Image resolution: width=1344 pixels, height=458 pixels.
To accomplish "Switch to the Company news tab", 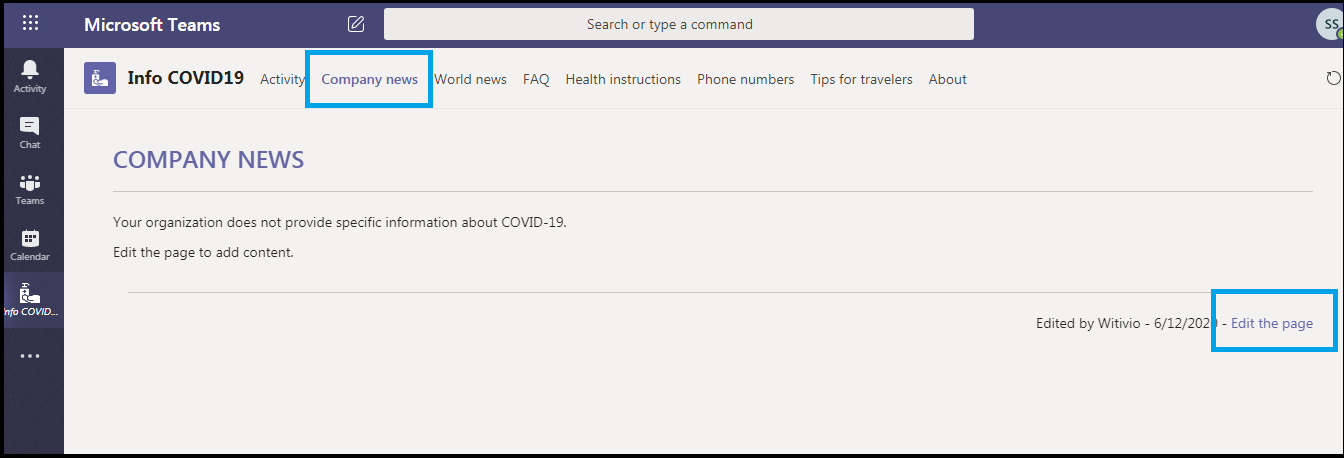I will click(370, 79).
